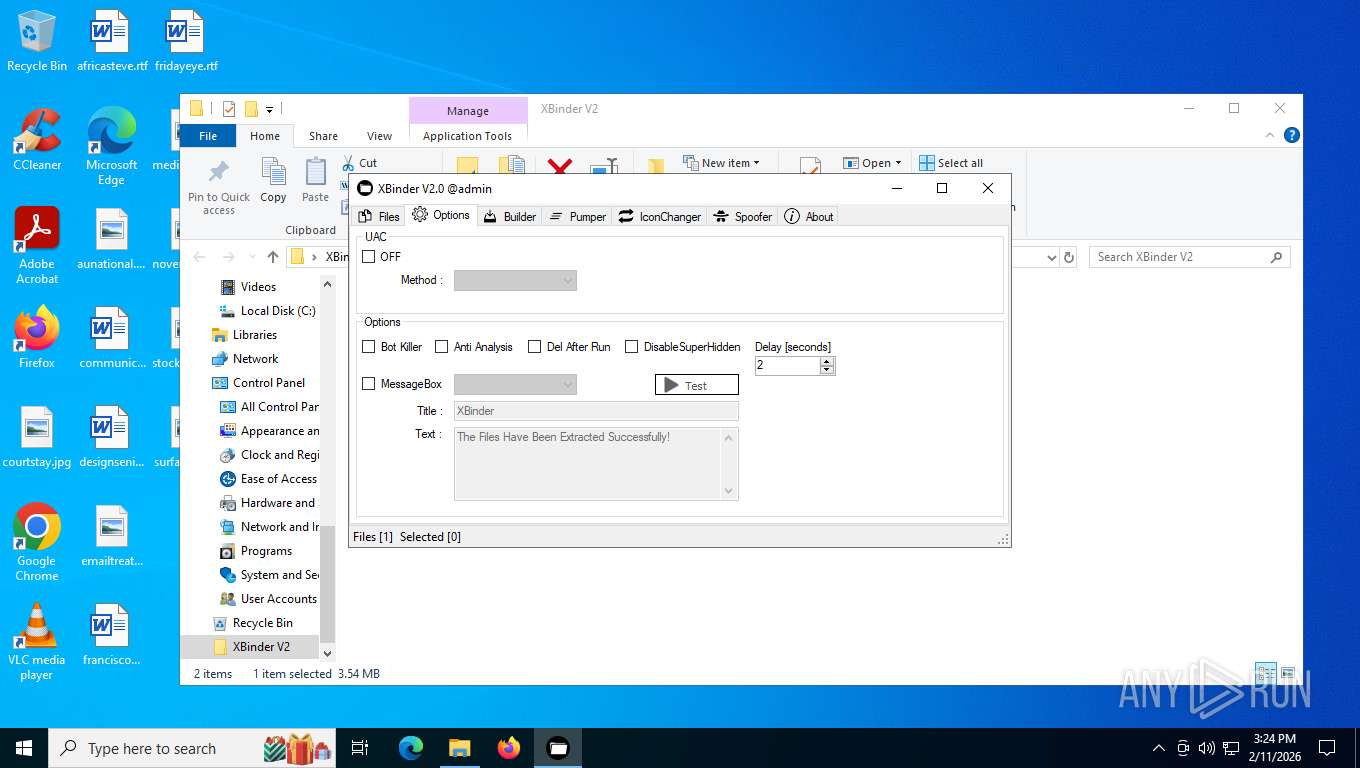Click the message Title input field
Viewport: 1360px width, 768px height.
pyautogui.click(x=596, y=411)
